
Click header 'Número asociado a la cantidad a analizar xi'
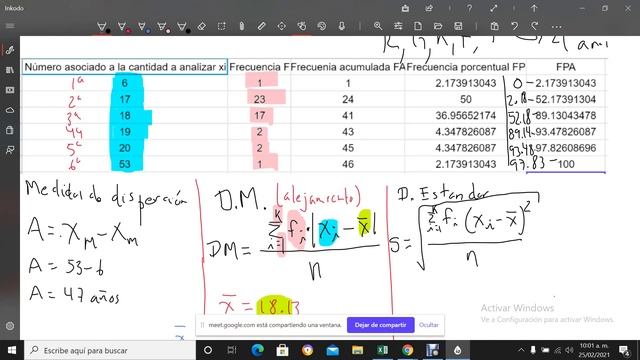point(124,67)
